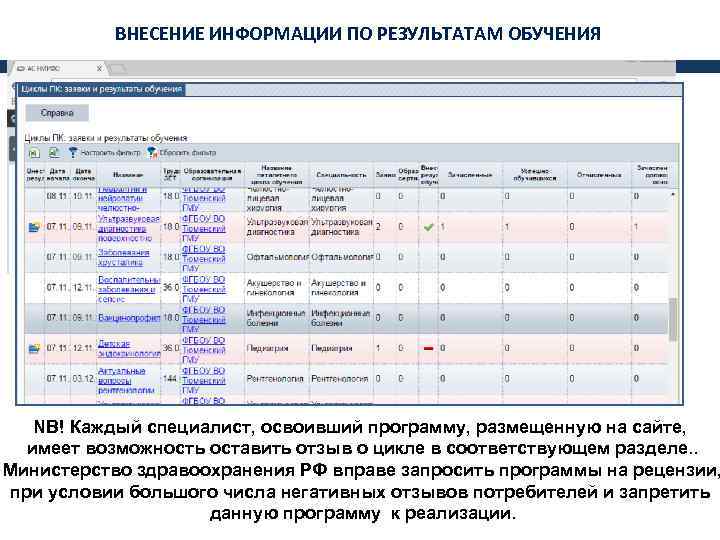
Task: Sort by the Дата окончания column header
Action: [x=83, y=174]
